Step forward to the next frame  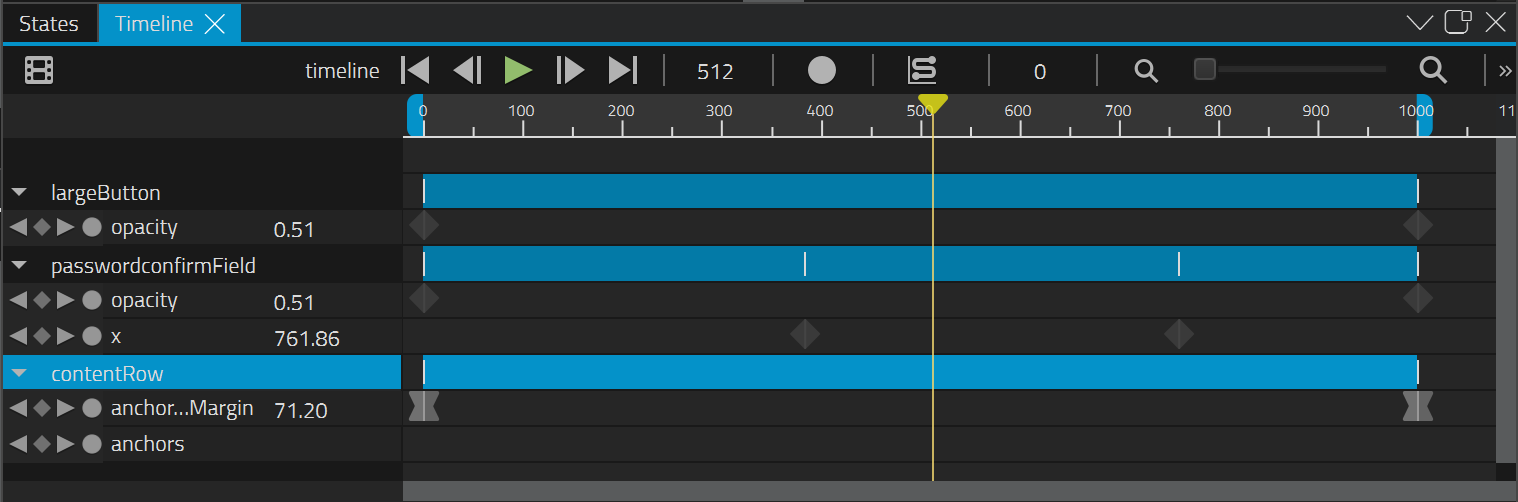pyautogui.click(x=570, y=70)
